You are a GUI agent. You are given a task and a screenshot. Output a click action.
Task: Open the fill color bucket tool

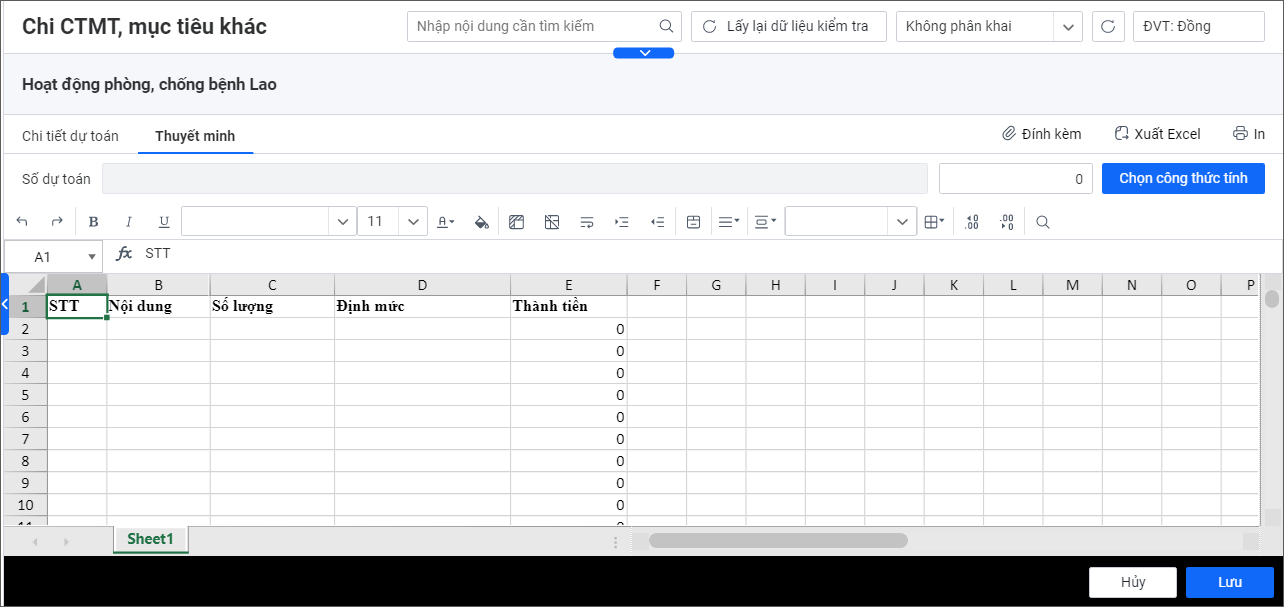tap(481, 222)
